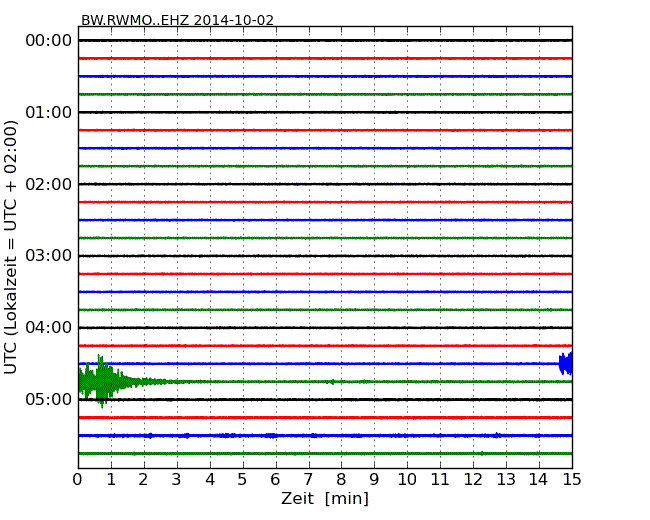
Task: Select the 00:00 y-axis time label
Action: pos(49,41)
